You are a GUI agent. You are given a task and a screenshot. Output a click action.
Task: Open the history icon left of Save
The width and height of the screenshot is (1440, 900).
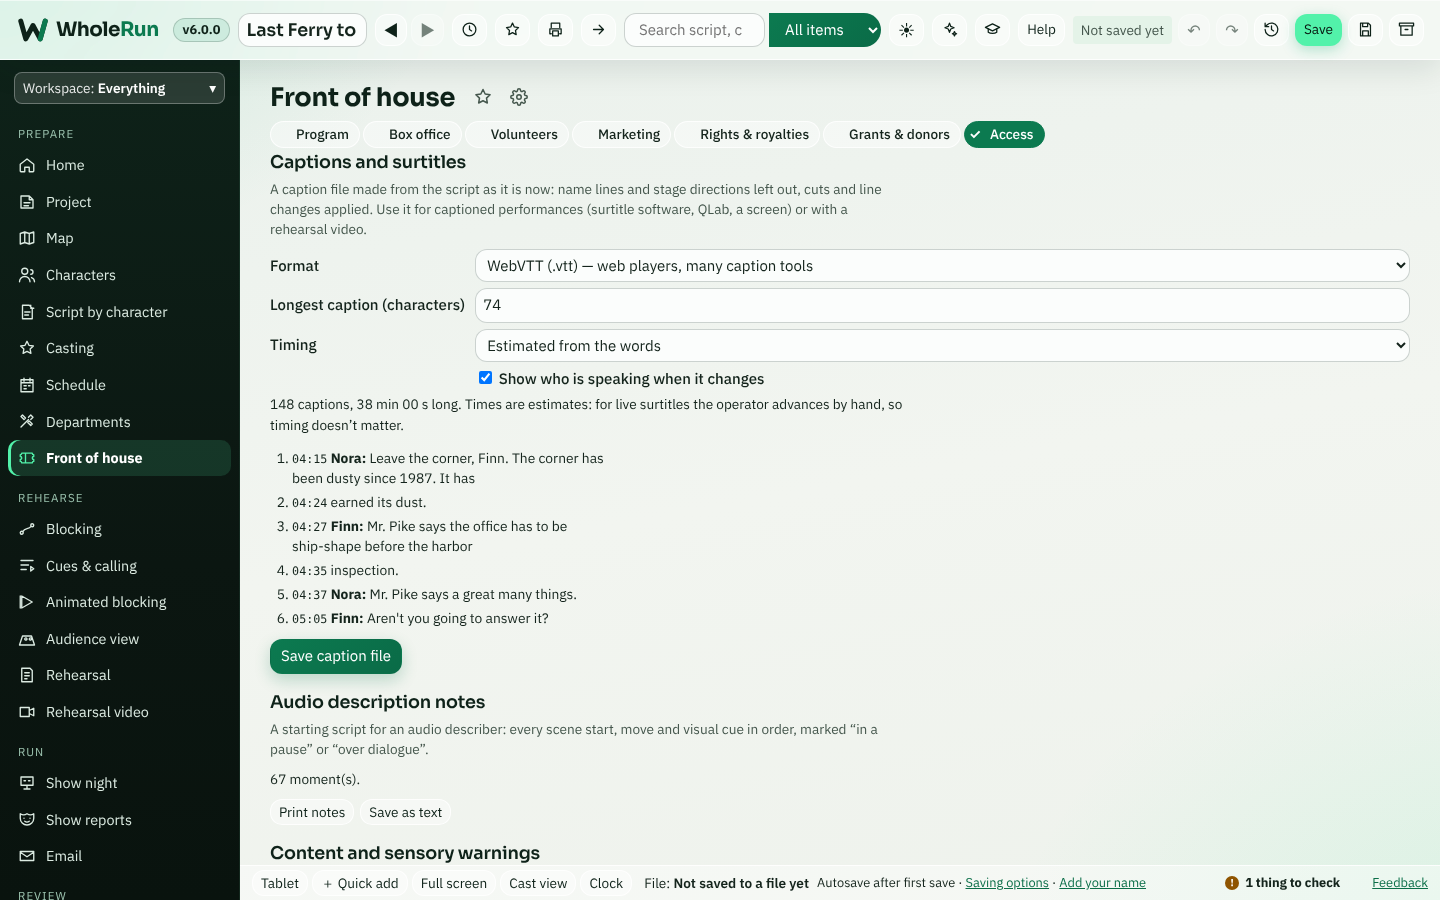pyautogui.click(x=1272, y=30)
